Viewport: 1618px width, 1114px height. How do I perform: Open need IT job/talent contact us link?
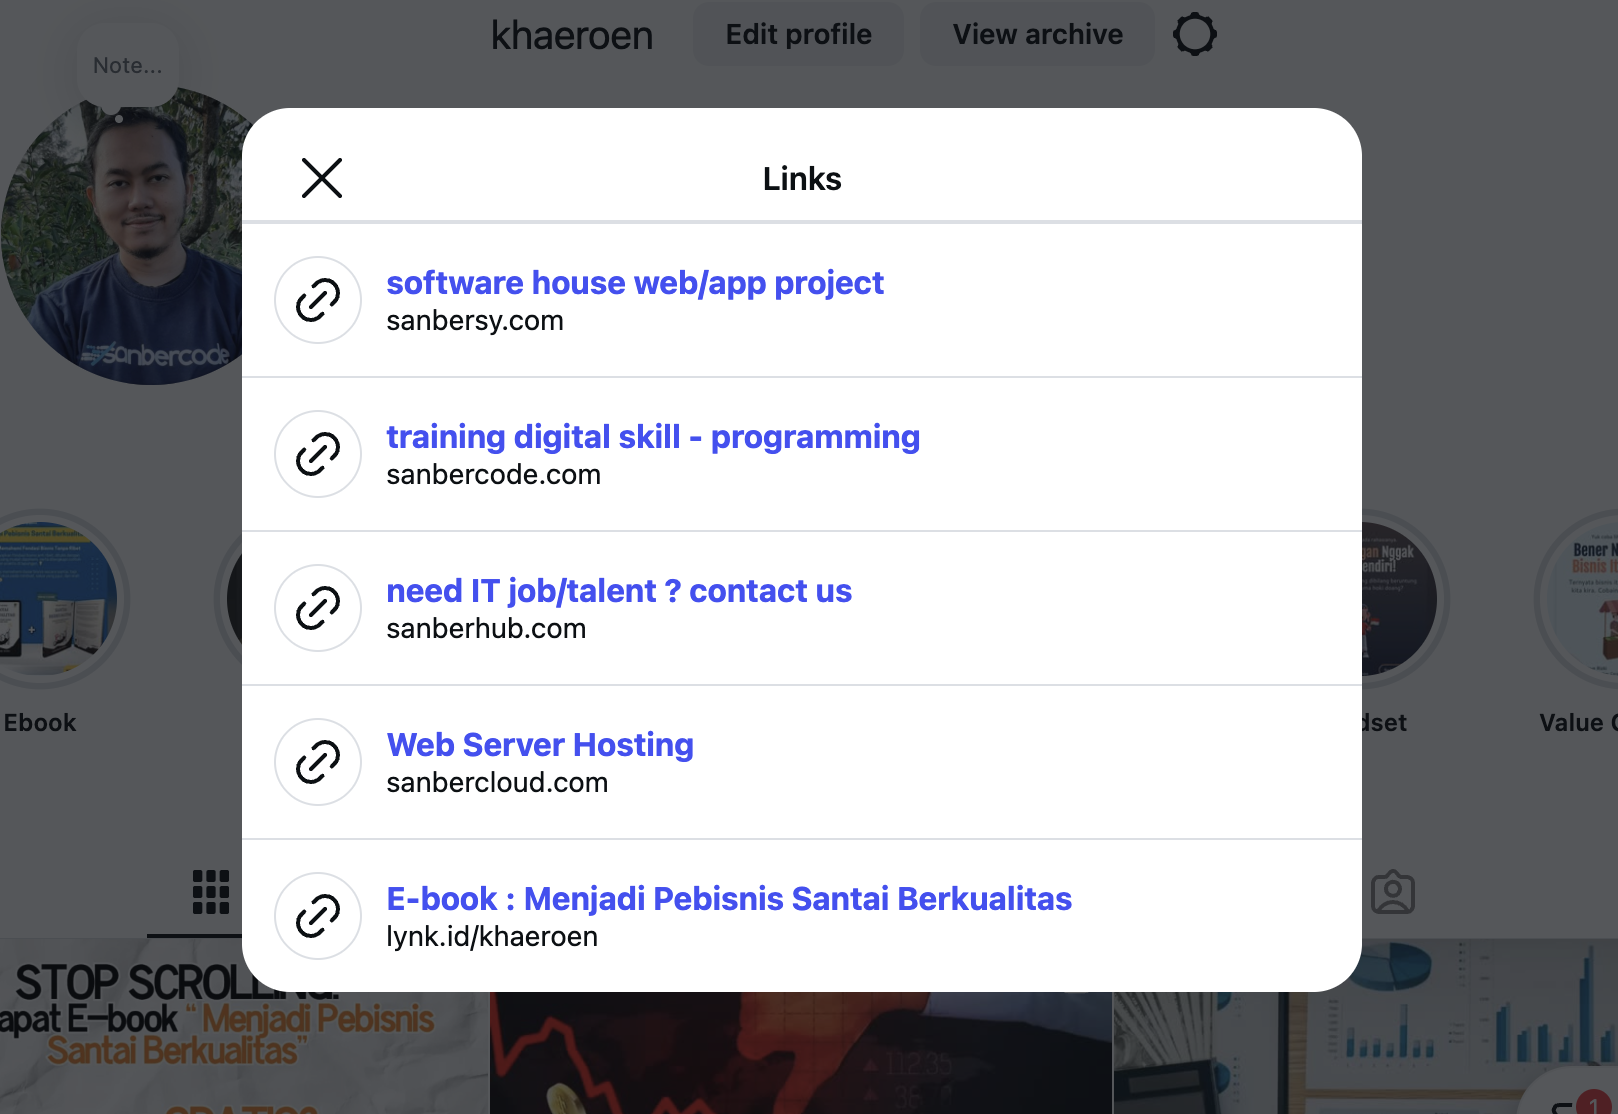[619, 591]
